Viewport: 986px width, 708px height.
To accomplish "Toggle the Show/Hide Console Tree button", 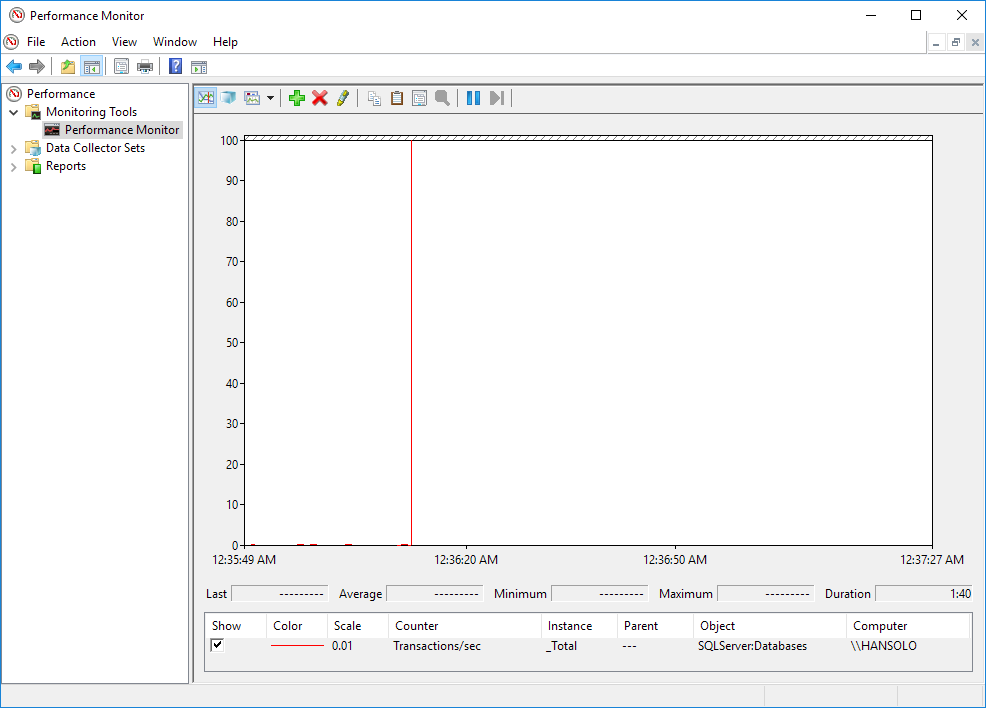I will coord(91,67).
